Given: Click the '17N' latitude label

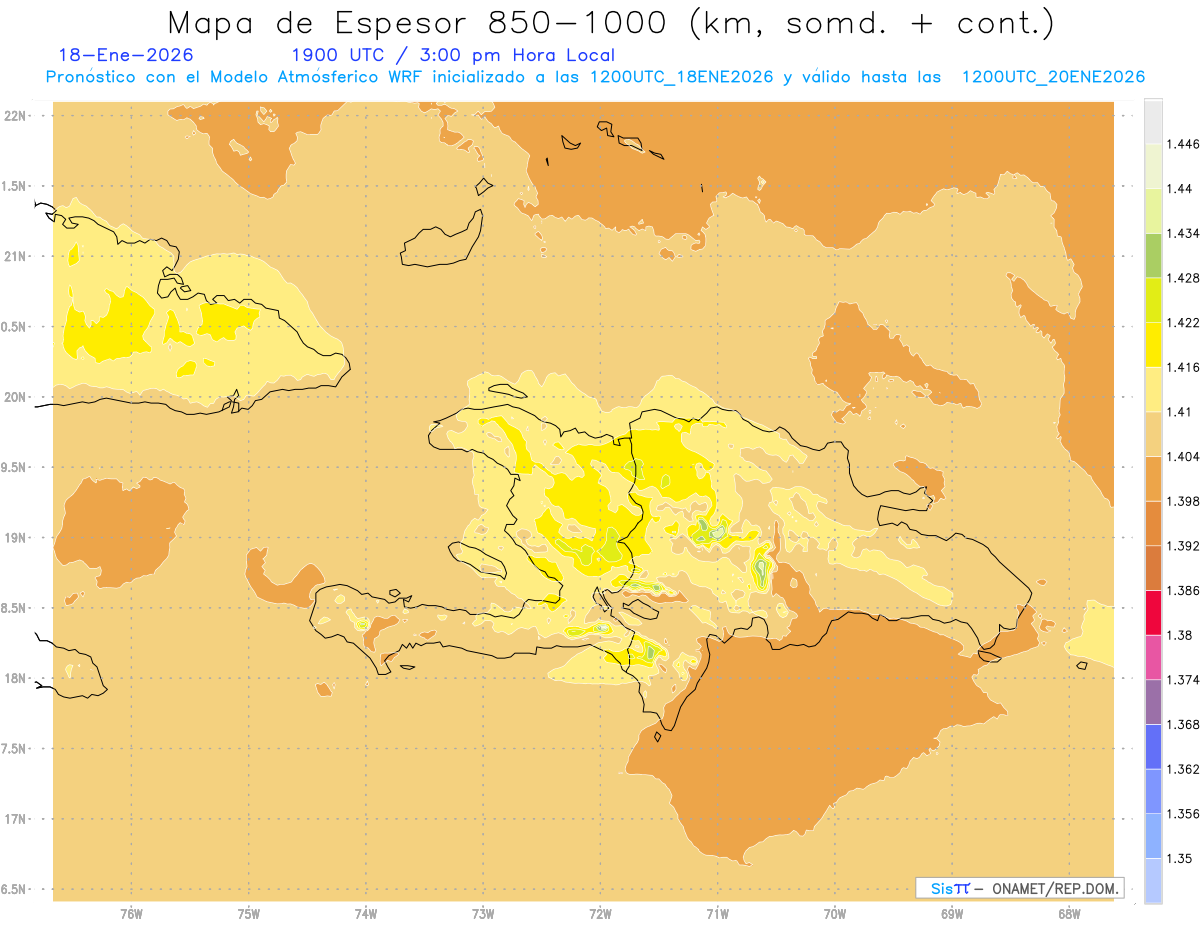Looking at the screenshot, I should click(x=14, y=819).
